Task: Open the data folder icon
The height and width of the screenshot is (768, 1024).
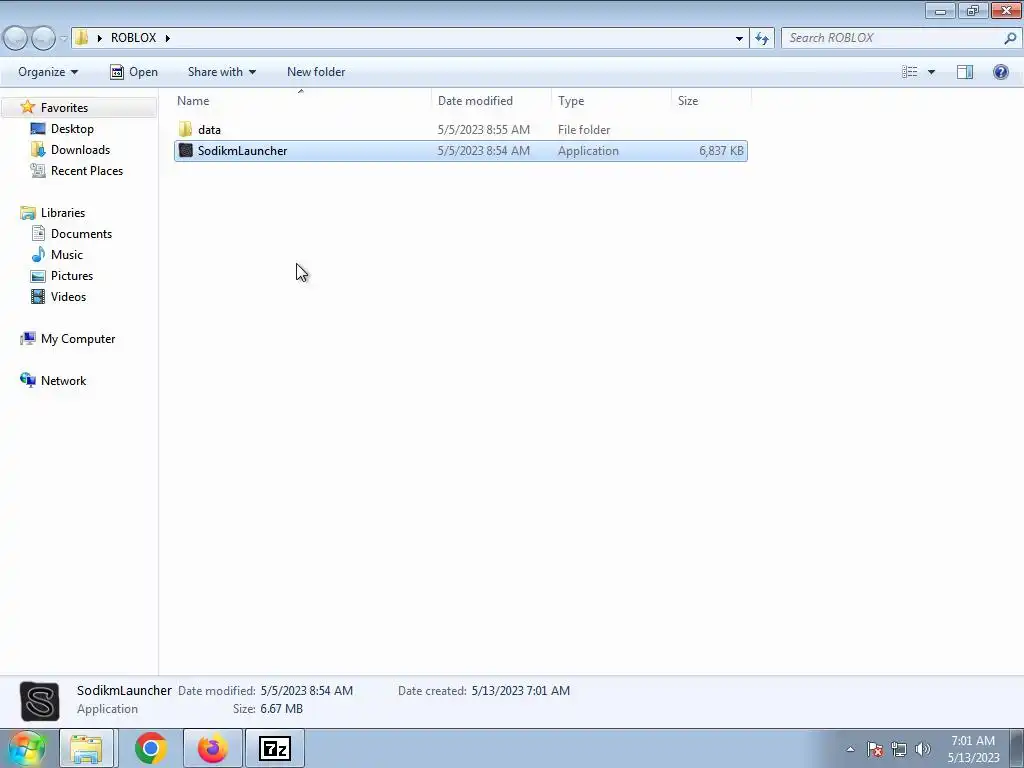Action: coord(185,129)
